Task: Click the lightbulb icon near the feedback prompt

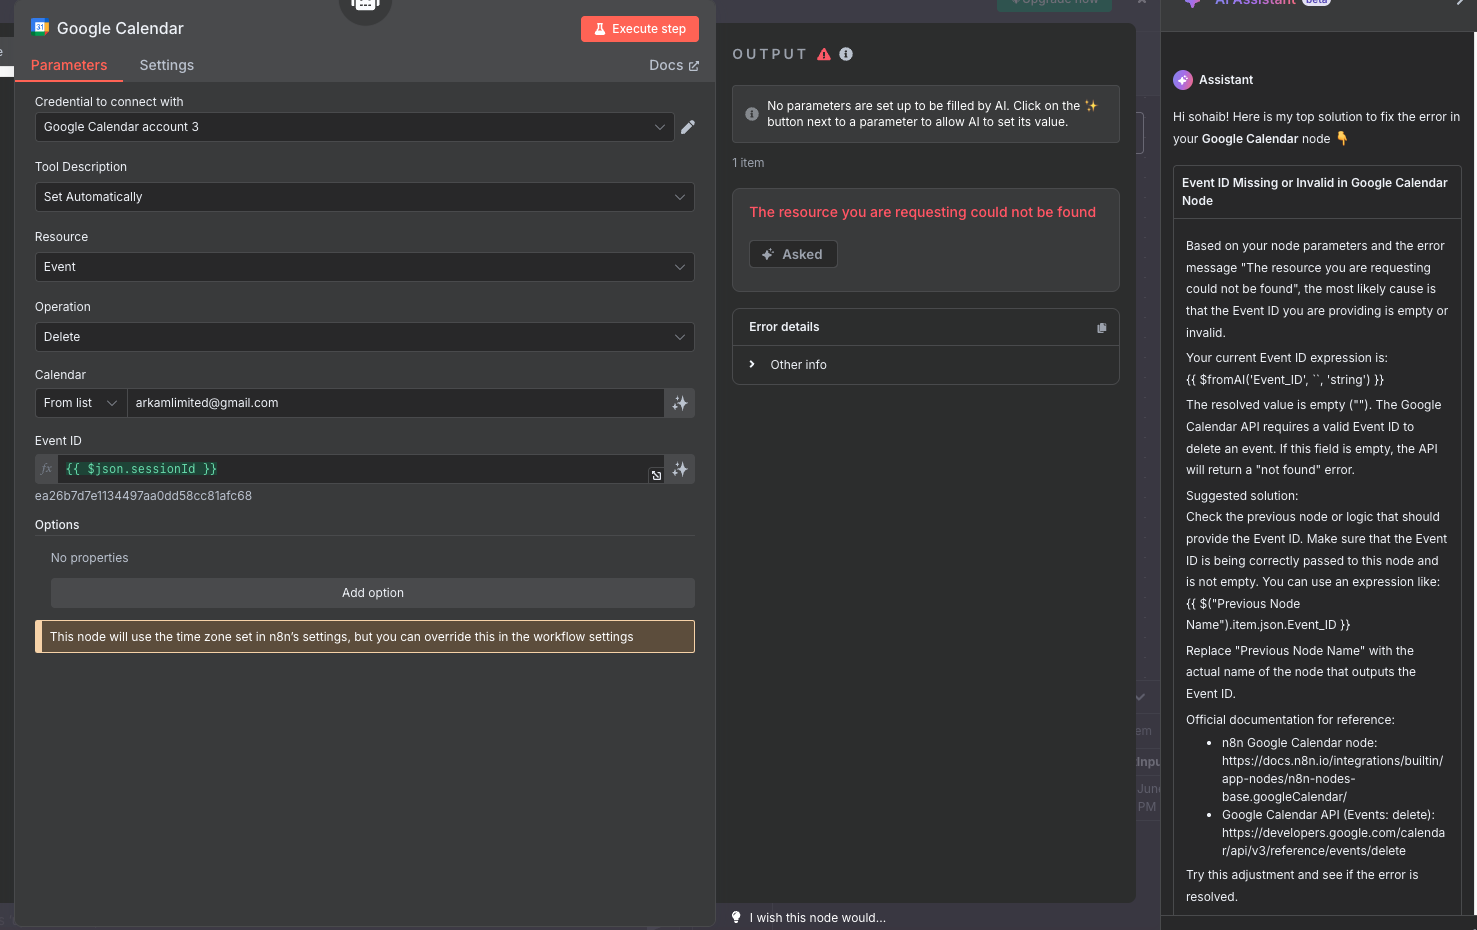Action: coord(736,917)
